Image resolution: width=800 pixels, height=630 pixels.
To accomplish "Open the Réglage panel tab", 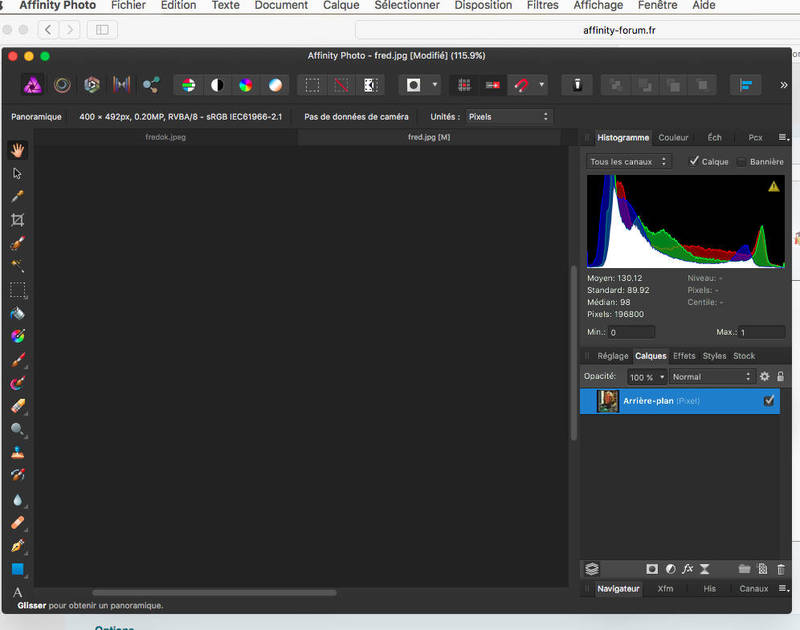I will pyautogui.click(x=613, y=356).
